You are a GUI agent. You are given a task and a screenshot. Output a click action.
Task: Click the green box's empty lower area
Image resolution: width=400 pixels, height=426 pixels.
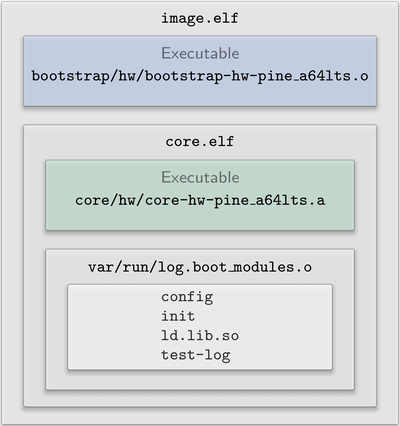(200, 220)
